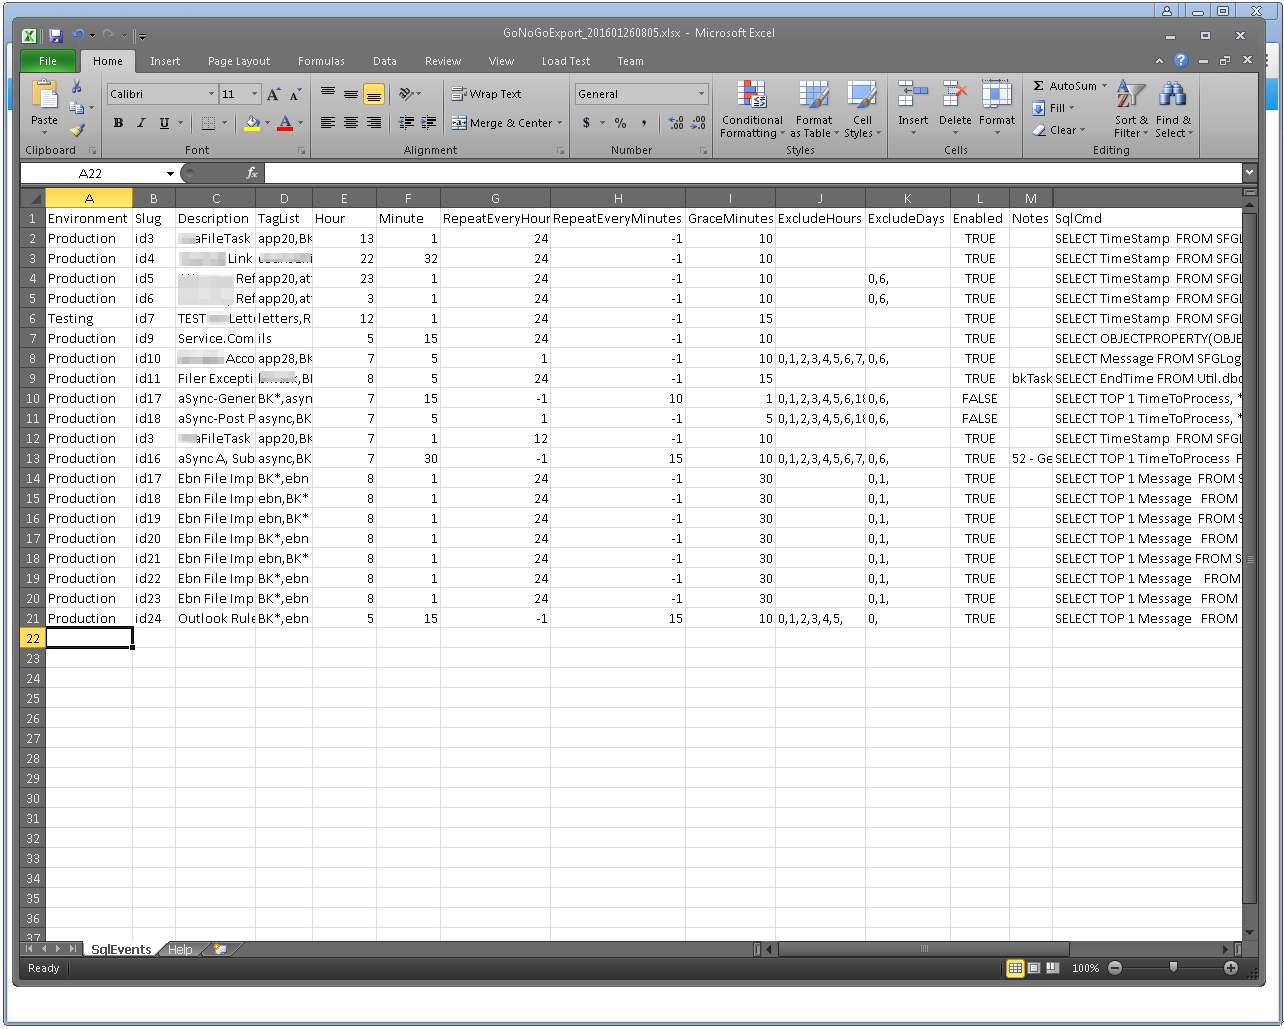The image size is (1284, 1029).
Task: Toggle Wrap Text on selected cell
Action: pyautogui.click(x=486, y=94)
